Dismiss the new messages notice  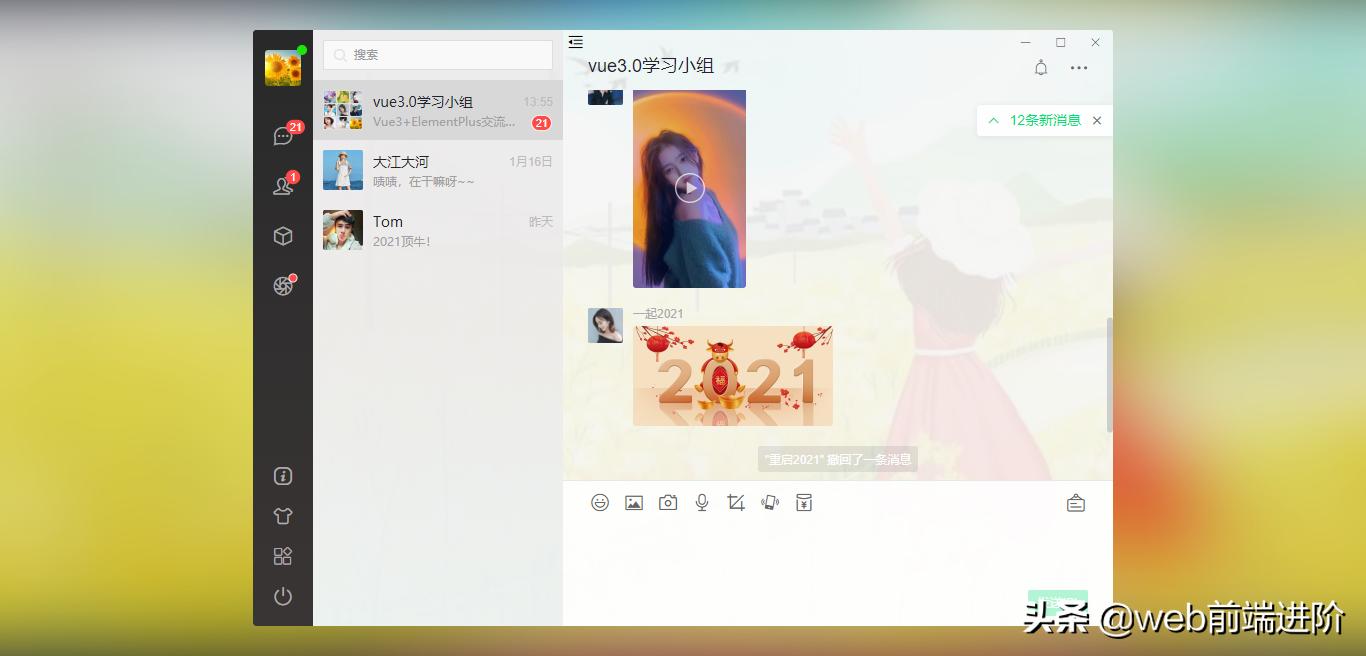[x=1097, y=120]
